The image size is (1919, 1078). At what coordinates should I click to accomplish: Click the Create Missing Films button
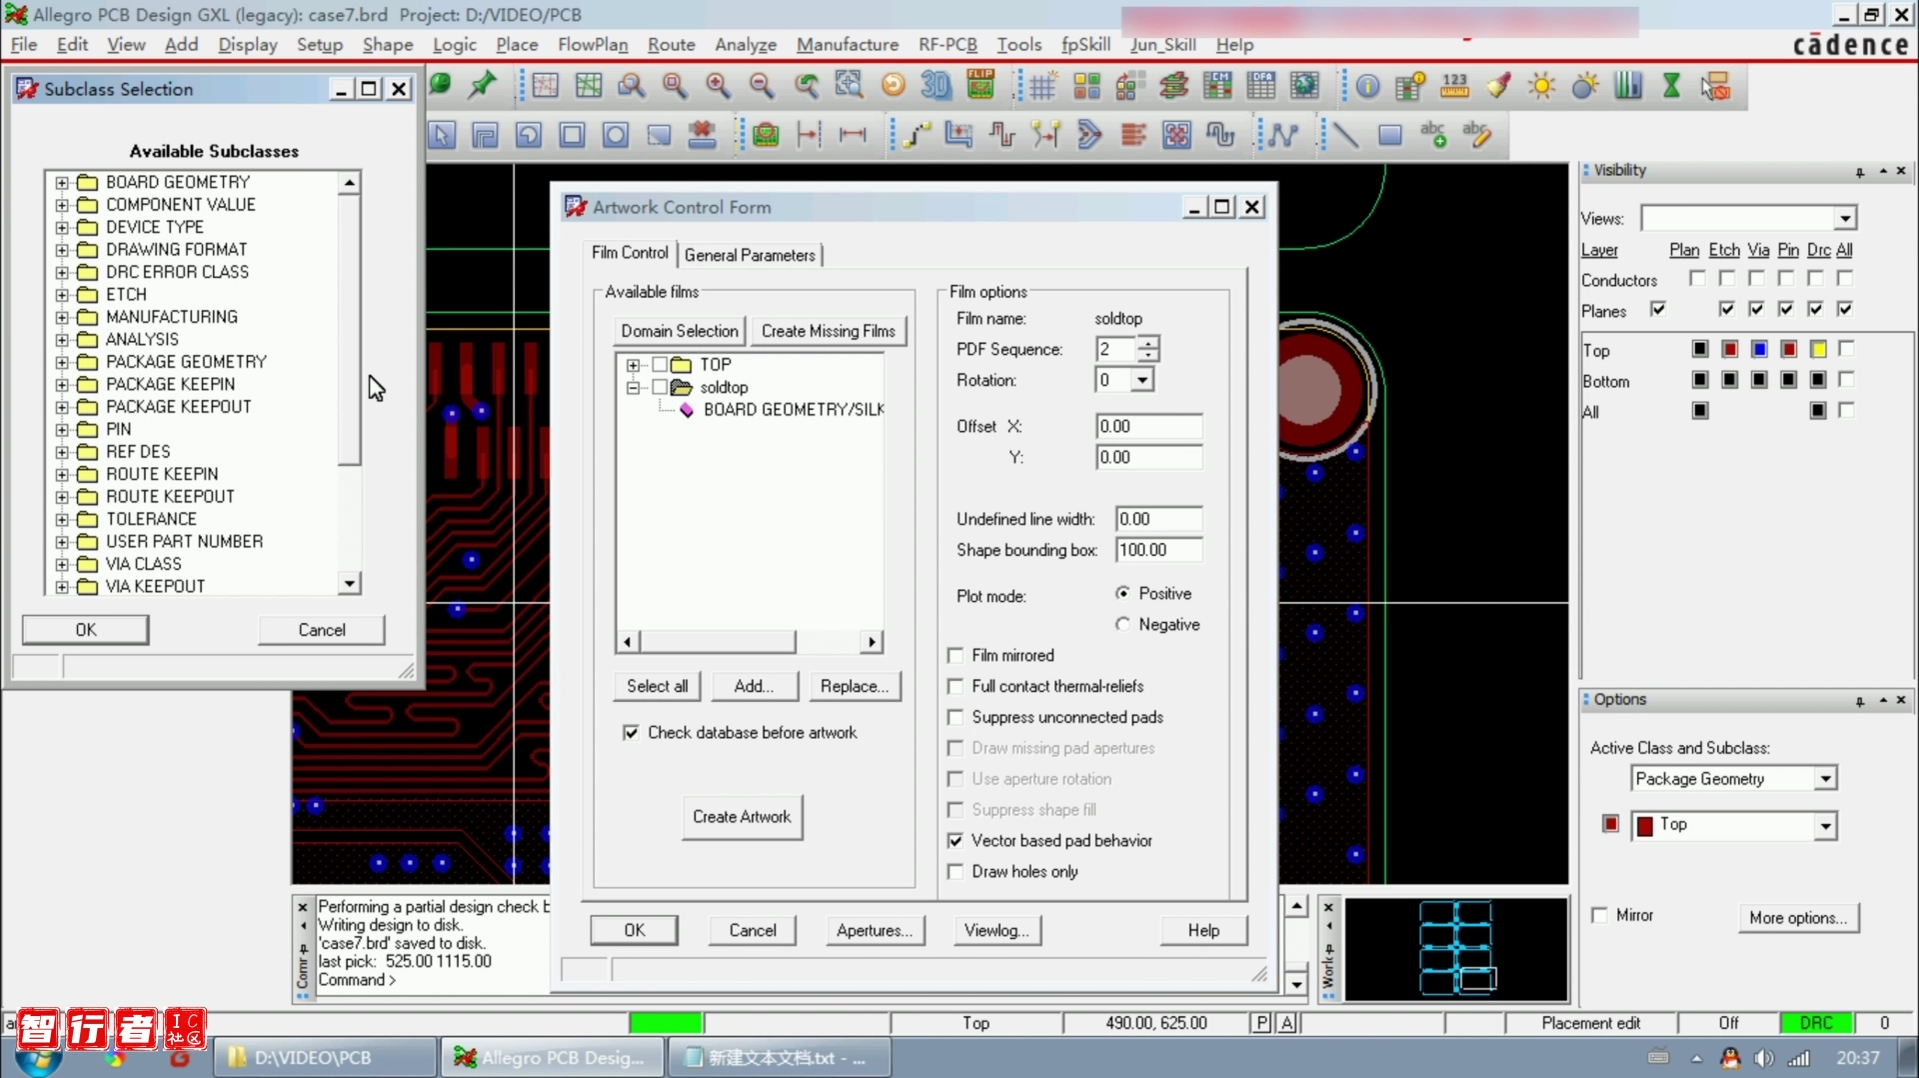click(828, 331)
